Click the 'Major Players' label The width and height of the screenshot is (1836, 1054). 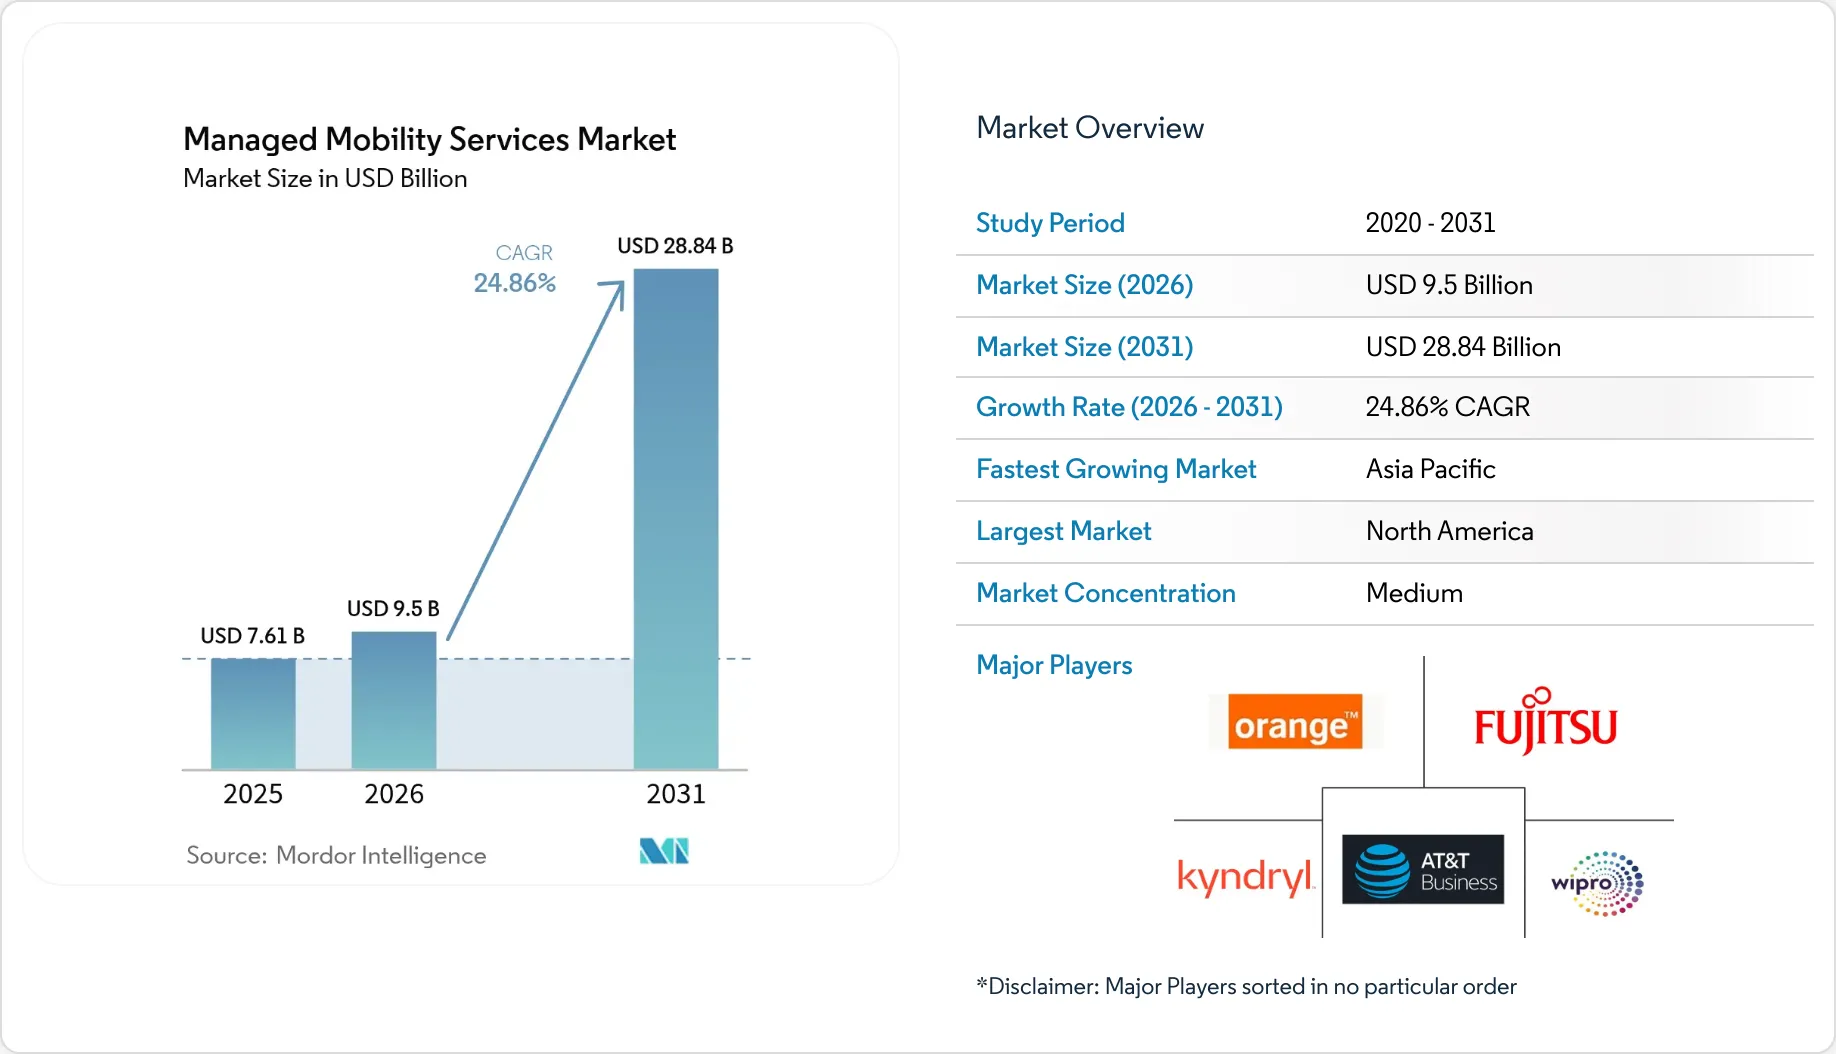tap(1054, 665)
